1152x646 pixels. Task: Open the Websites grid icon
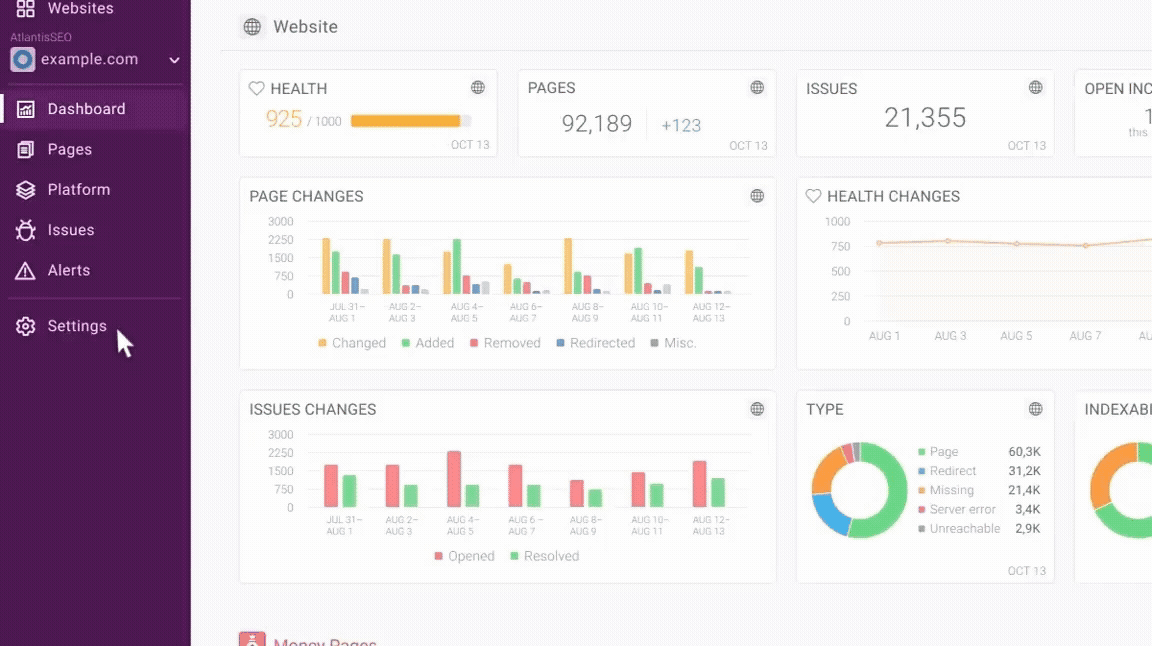coord(26,9)
